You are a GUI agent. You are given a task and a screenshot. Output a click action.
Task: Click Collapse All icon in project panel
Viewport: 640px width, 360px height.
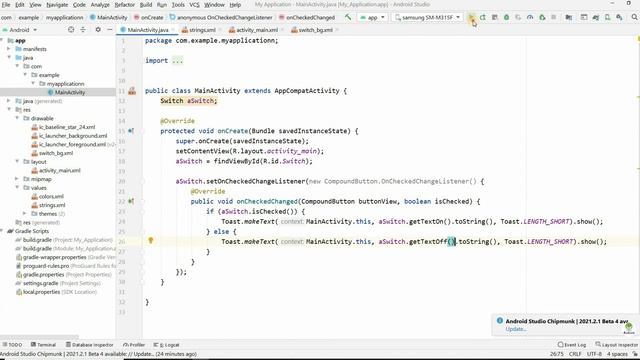83,29
